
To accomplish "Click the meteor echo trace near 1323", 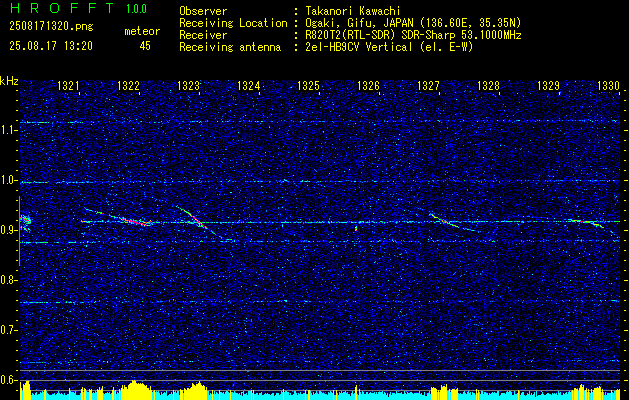I will coord(197,221).
